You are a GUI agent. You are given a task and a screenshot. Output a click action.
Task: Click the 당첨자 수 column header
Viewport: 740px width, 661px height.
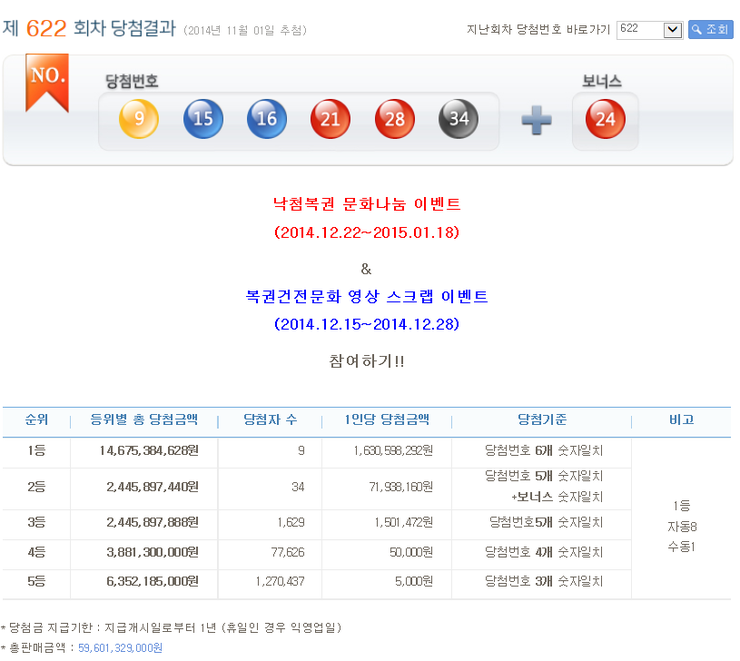pos(270,419)
